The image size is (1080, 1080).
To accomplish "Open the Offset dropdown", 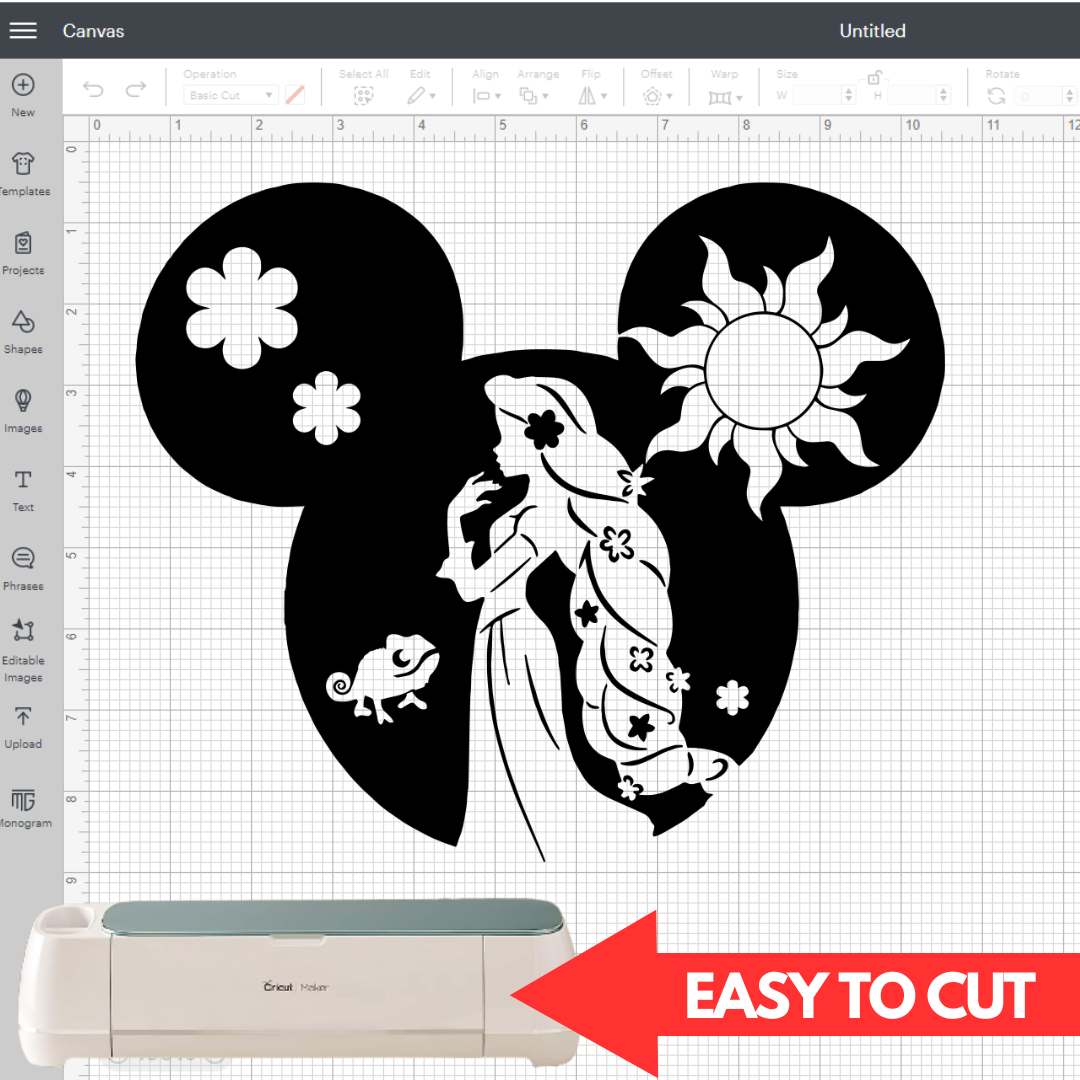I will [657, 96].
